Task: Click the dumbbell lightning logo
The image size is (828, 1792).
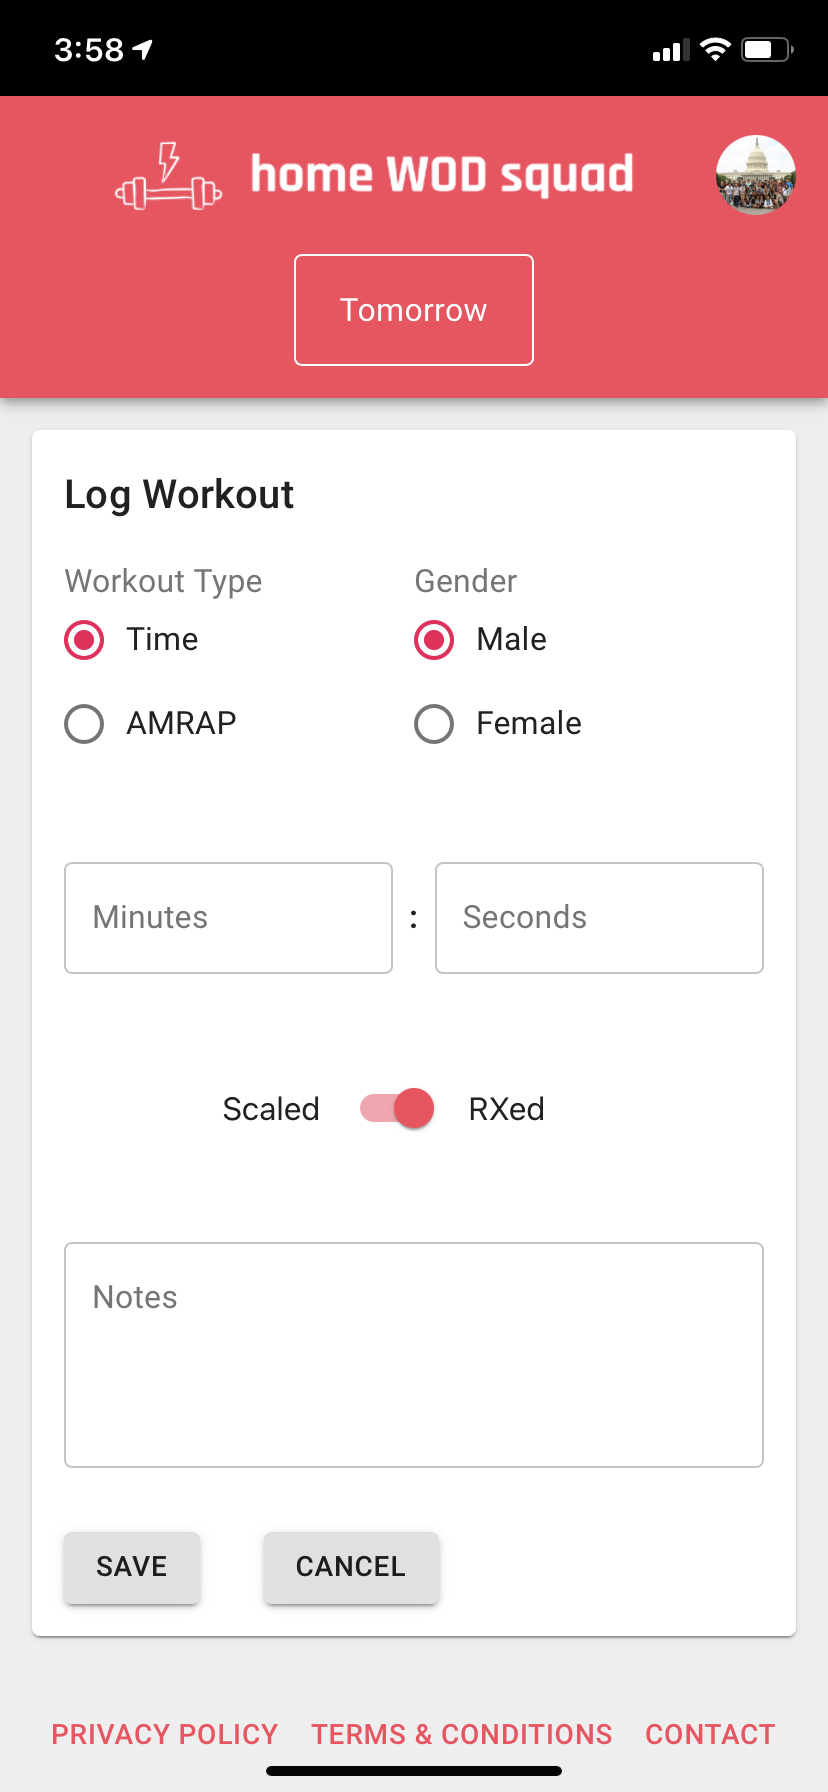Action: (x=166, y=178)
